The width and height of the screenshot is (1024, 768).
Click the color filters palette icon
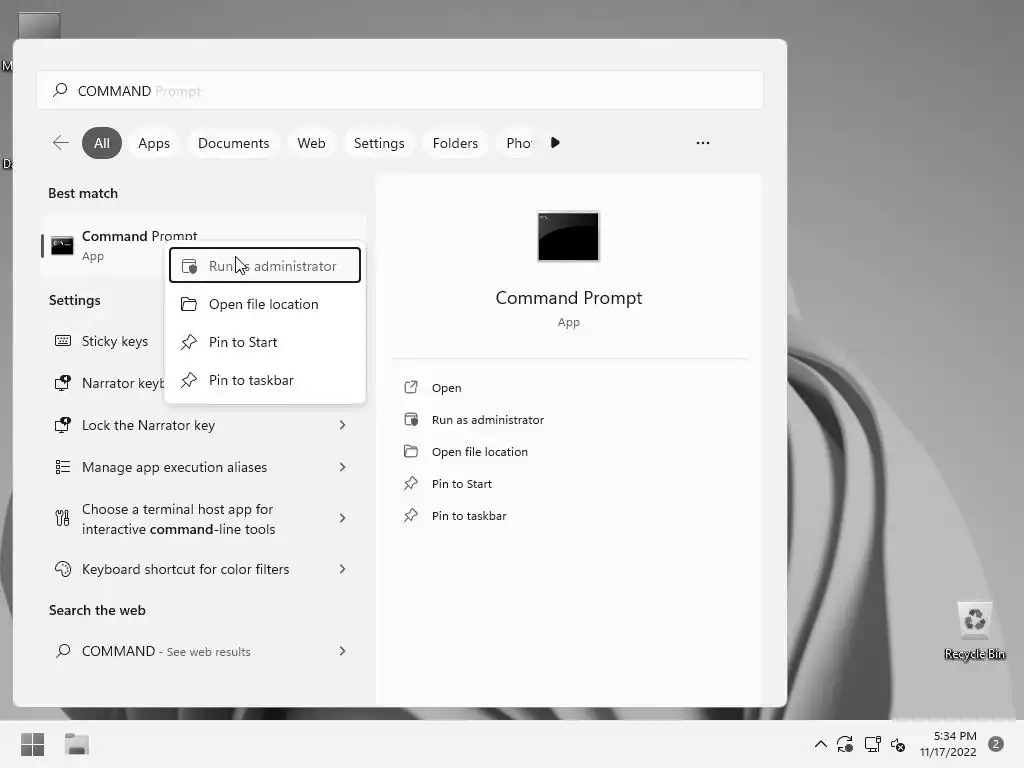click(x=63, y=569)
